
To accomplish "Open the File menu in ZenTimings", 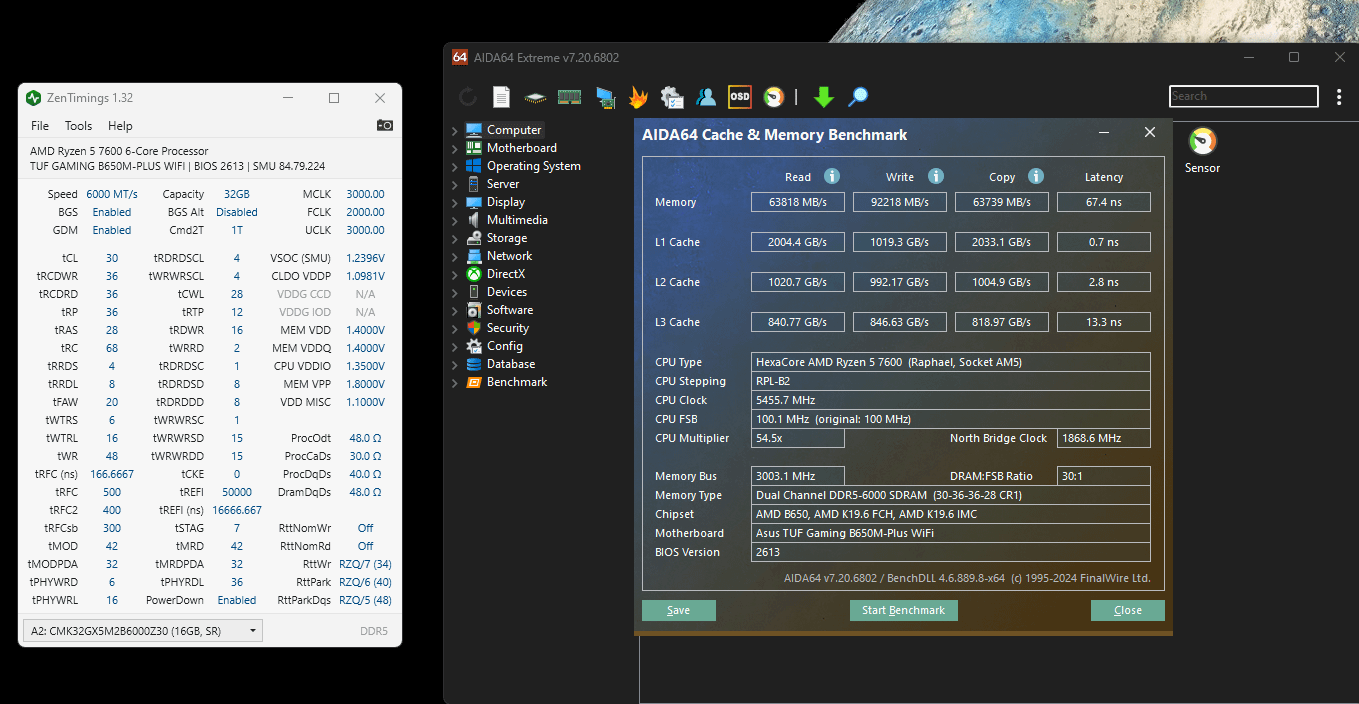I will coord(40,126).
